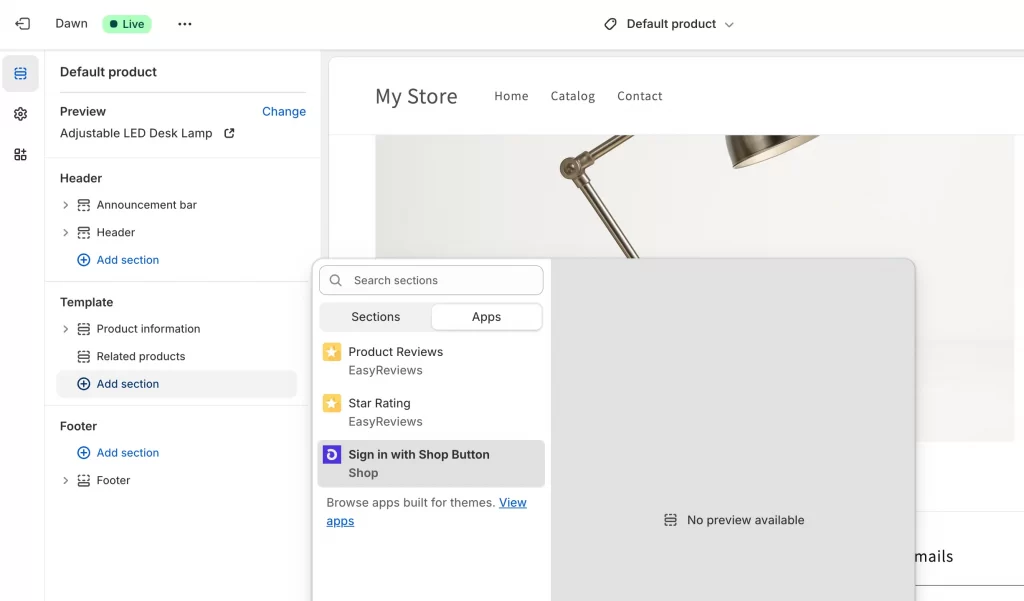1024x601 pixels.
Task: Open Home in store navigation
Action: 511,96
